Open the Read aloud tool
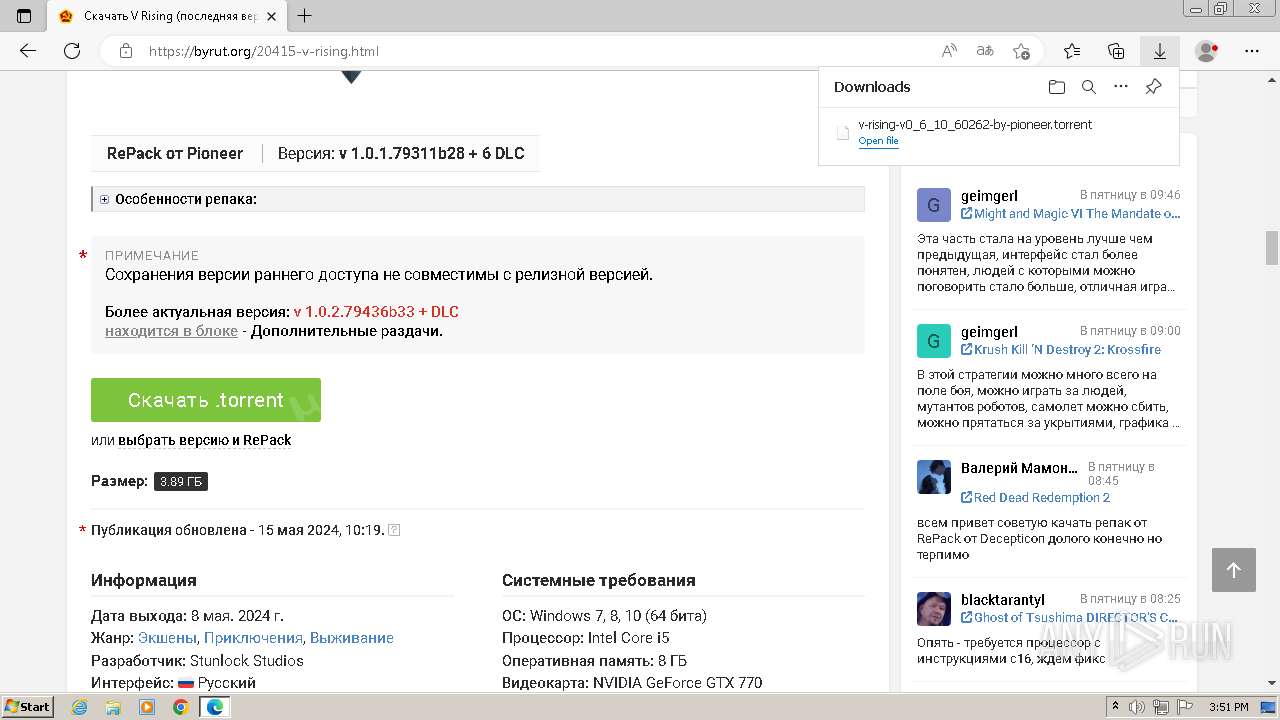1280x720 pixels. pyautogui.click(x=949, y=51)
